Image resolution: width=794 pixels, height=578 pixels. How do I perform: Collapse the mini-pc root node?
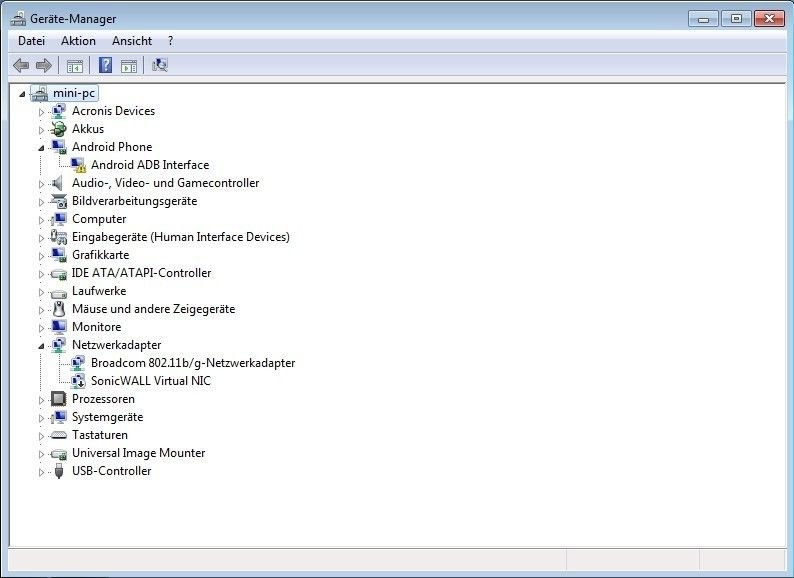pyautogui.click(x=22, y=94)
